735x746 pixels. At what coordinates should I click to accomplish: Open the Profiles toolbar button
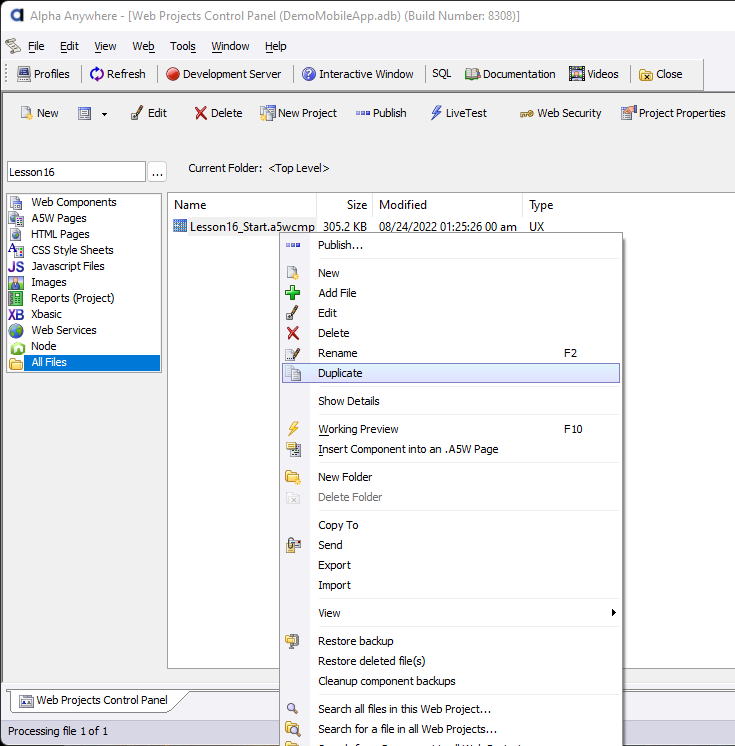pyautogui.click(x=43, y=74)
